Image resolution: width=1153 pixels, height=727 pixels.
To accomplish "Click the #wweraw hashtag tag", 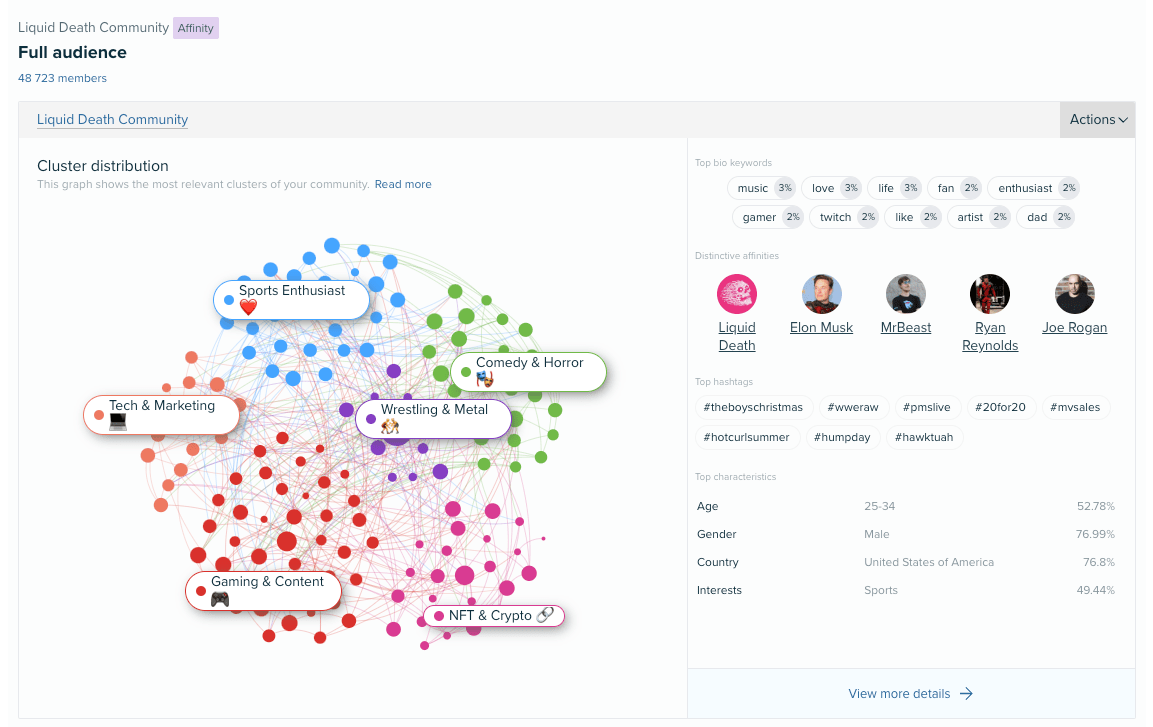I will [853, 407].
